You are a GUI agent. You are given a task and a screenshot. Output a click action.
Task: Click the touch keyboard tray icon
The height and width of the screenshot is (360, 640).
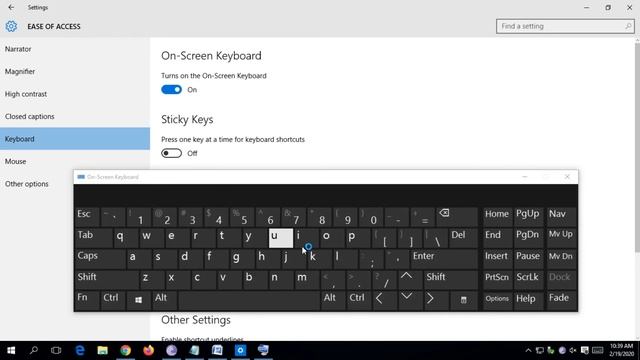click(598, 351)
